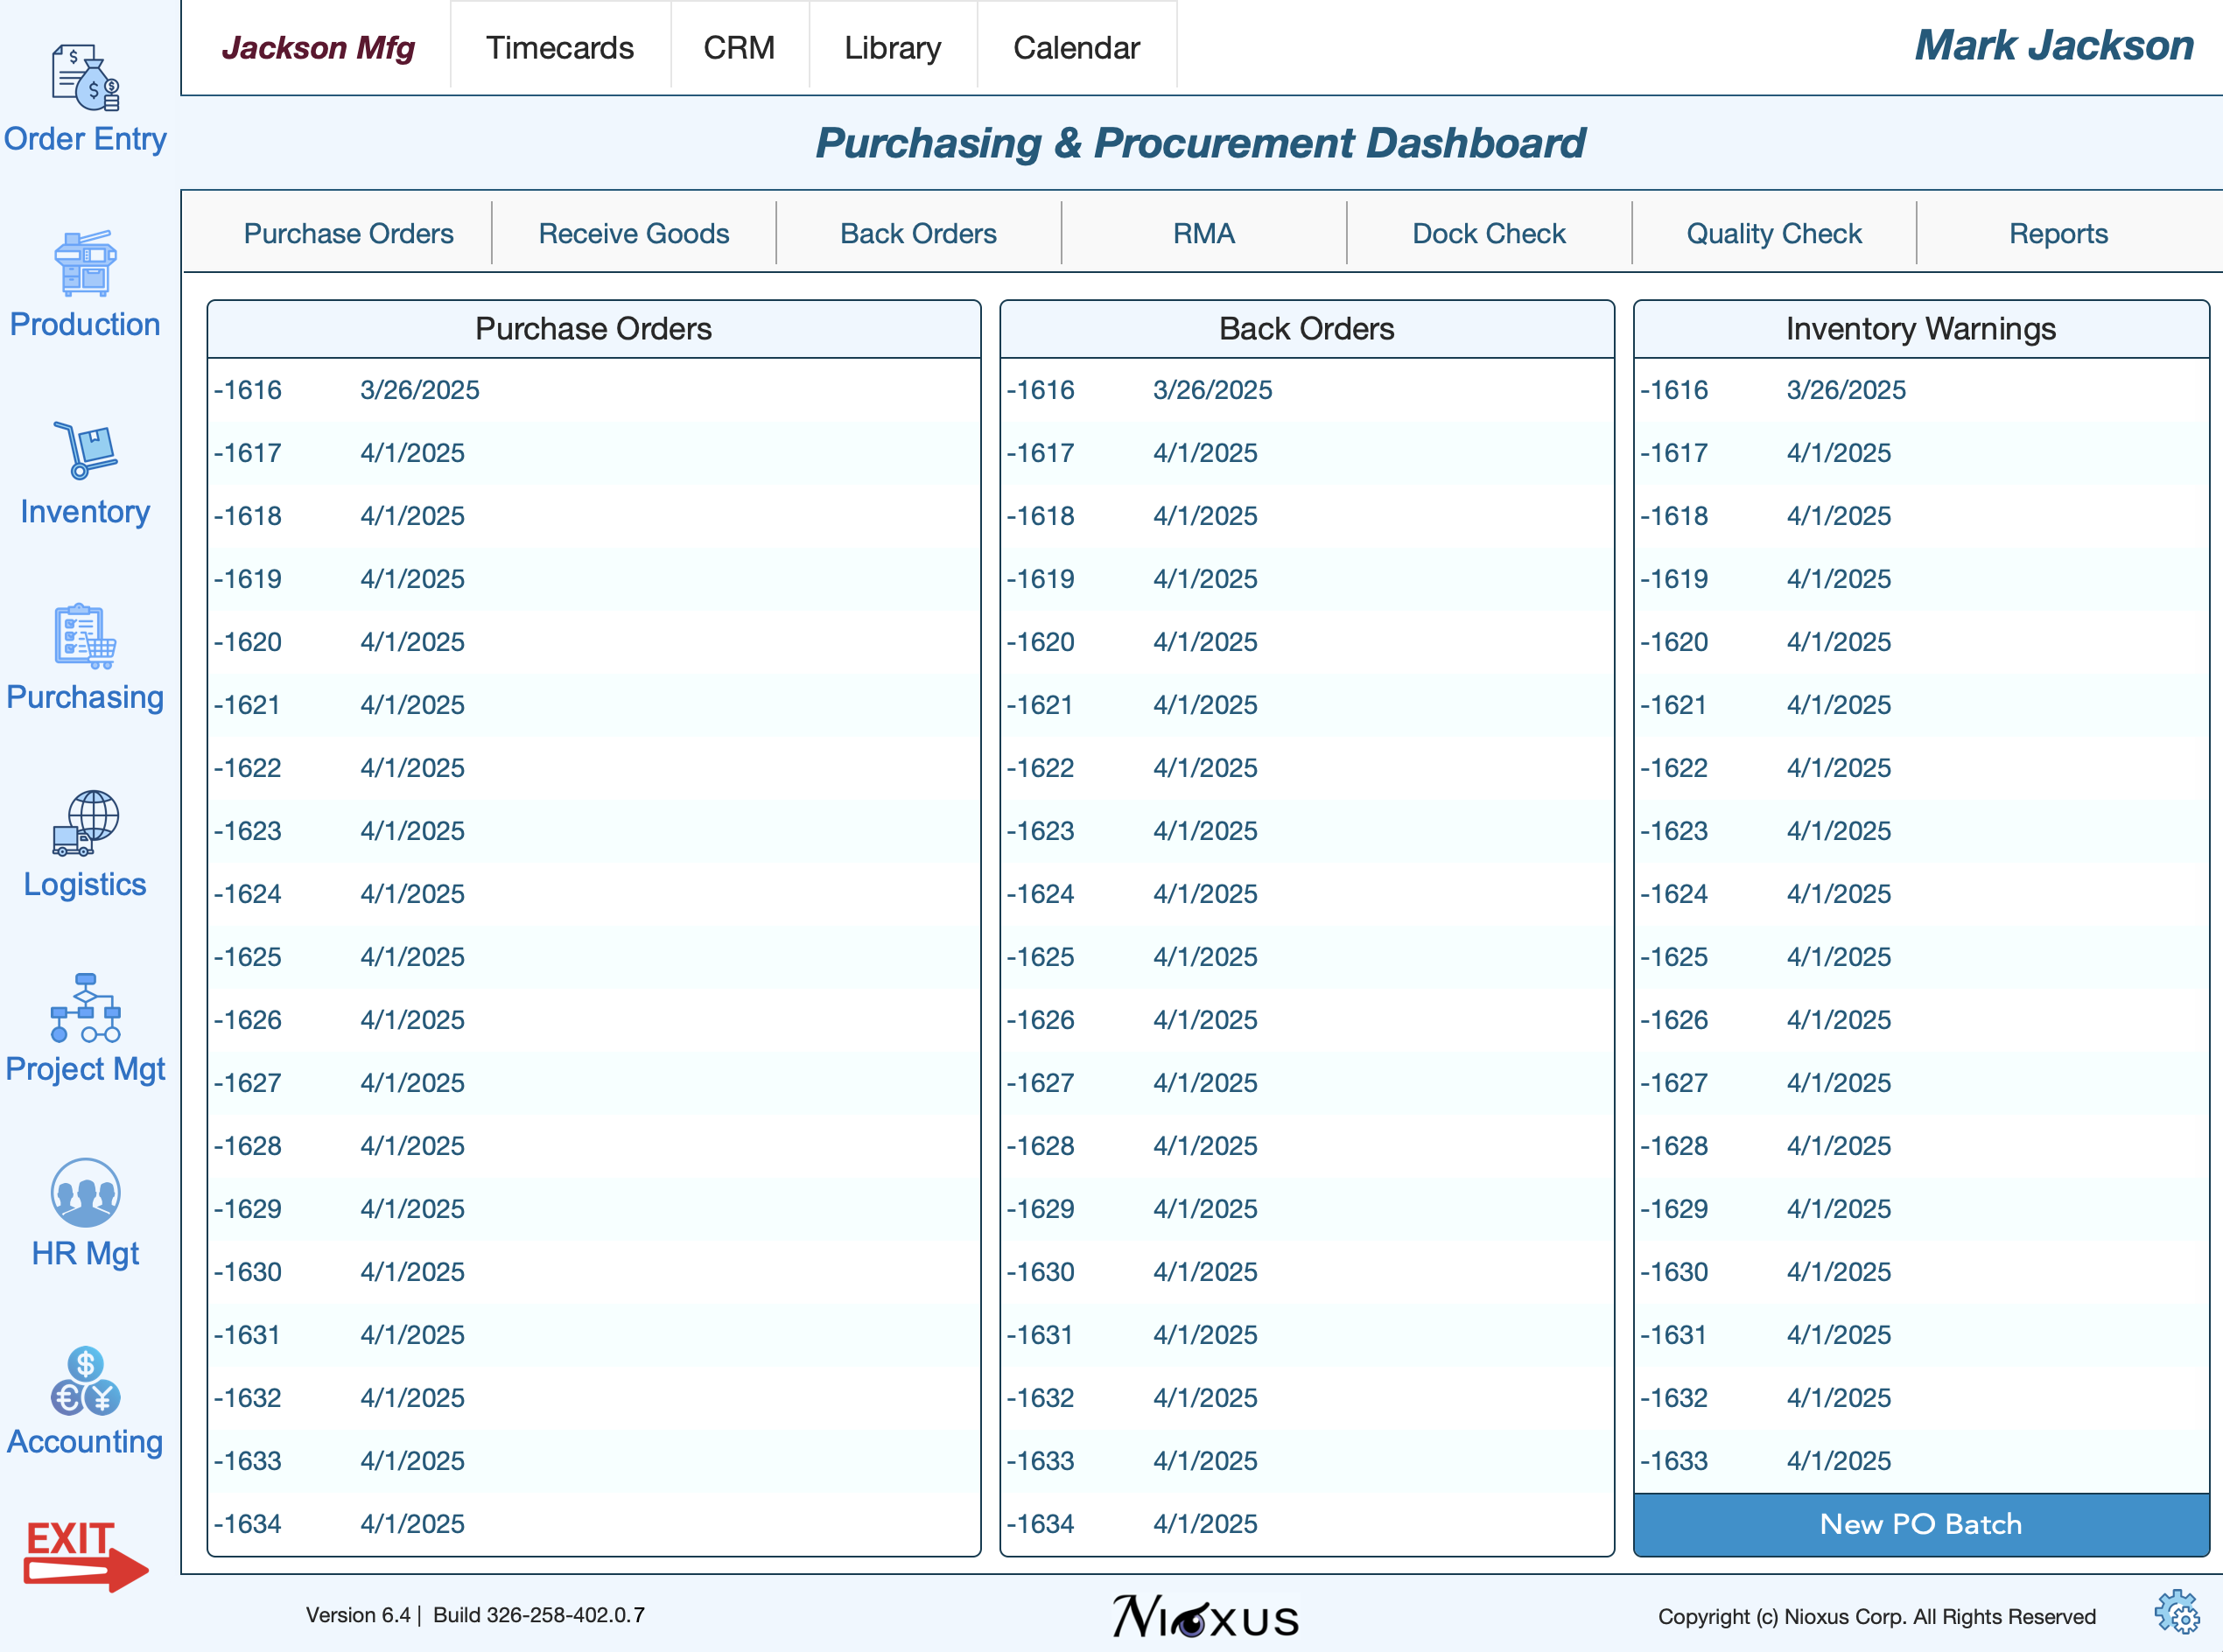Open Inventory hand-truck icon
Viewport: 2223px width, 1652px height.
85,450
